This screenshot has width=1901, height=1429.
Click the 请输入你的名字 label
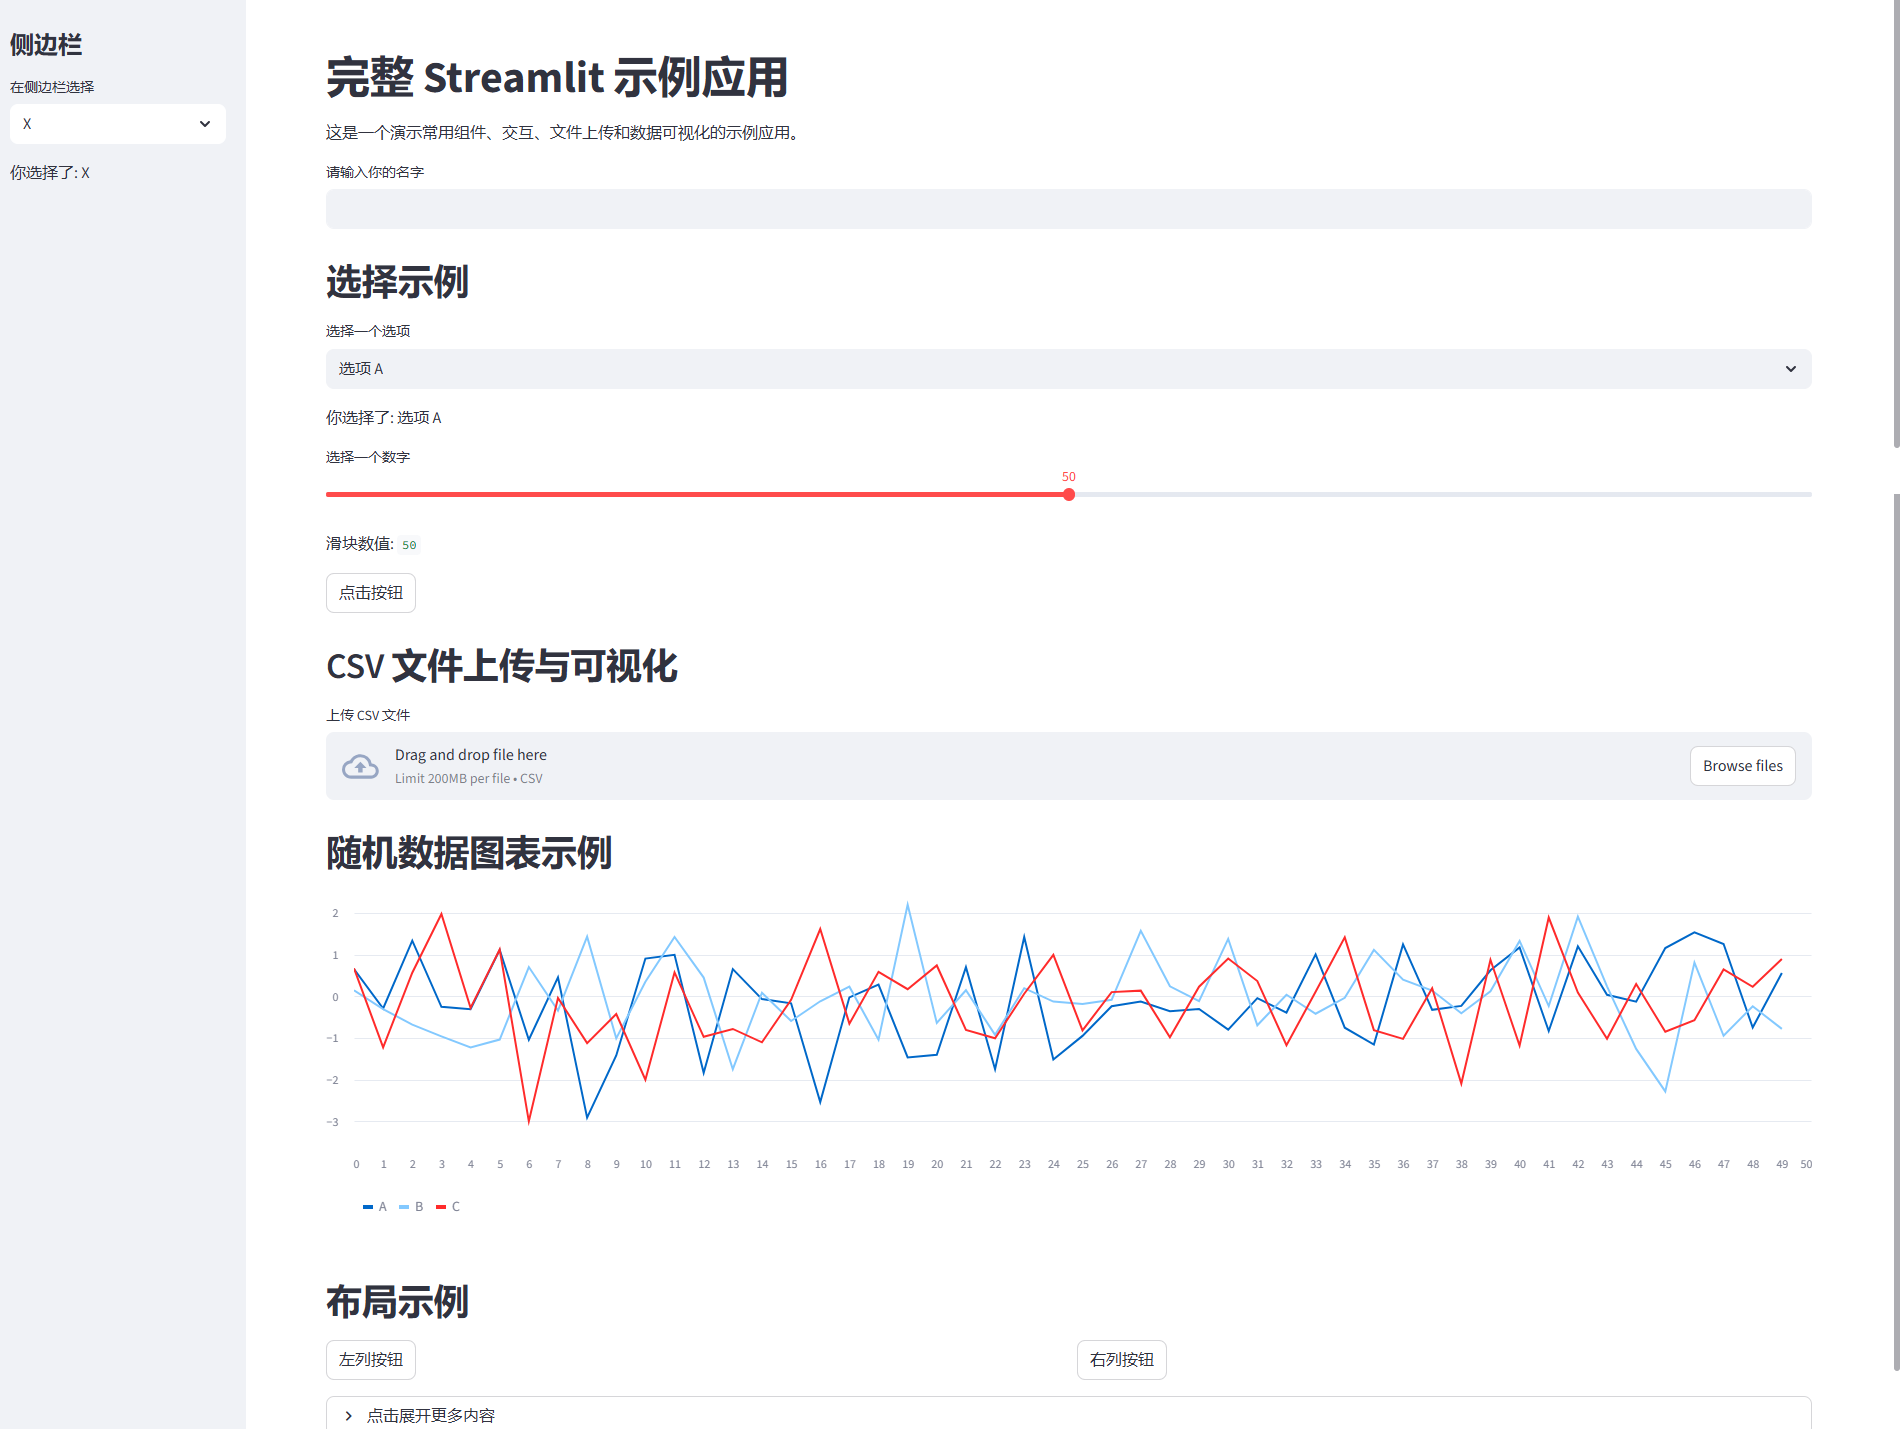[375, 172]
